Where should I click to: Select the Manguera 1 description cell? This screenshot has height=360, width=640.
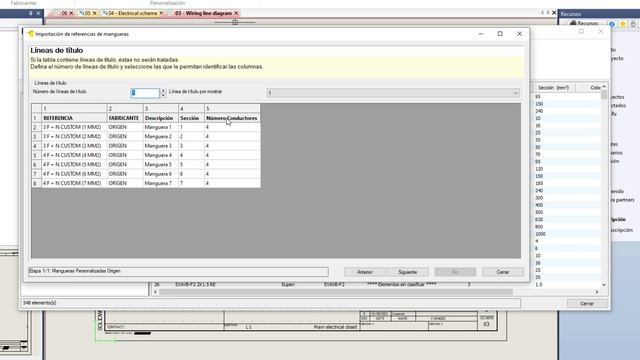(160, 127)
